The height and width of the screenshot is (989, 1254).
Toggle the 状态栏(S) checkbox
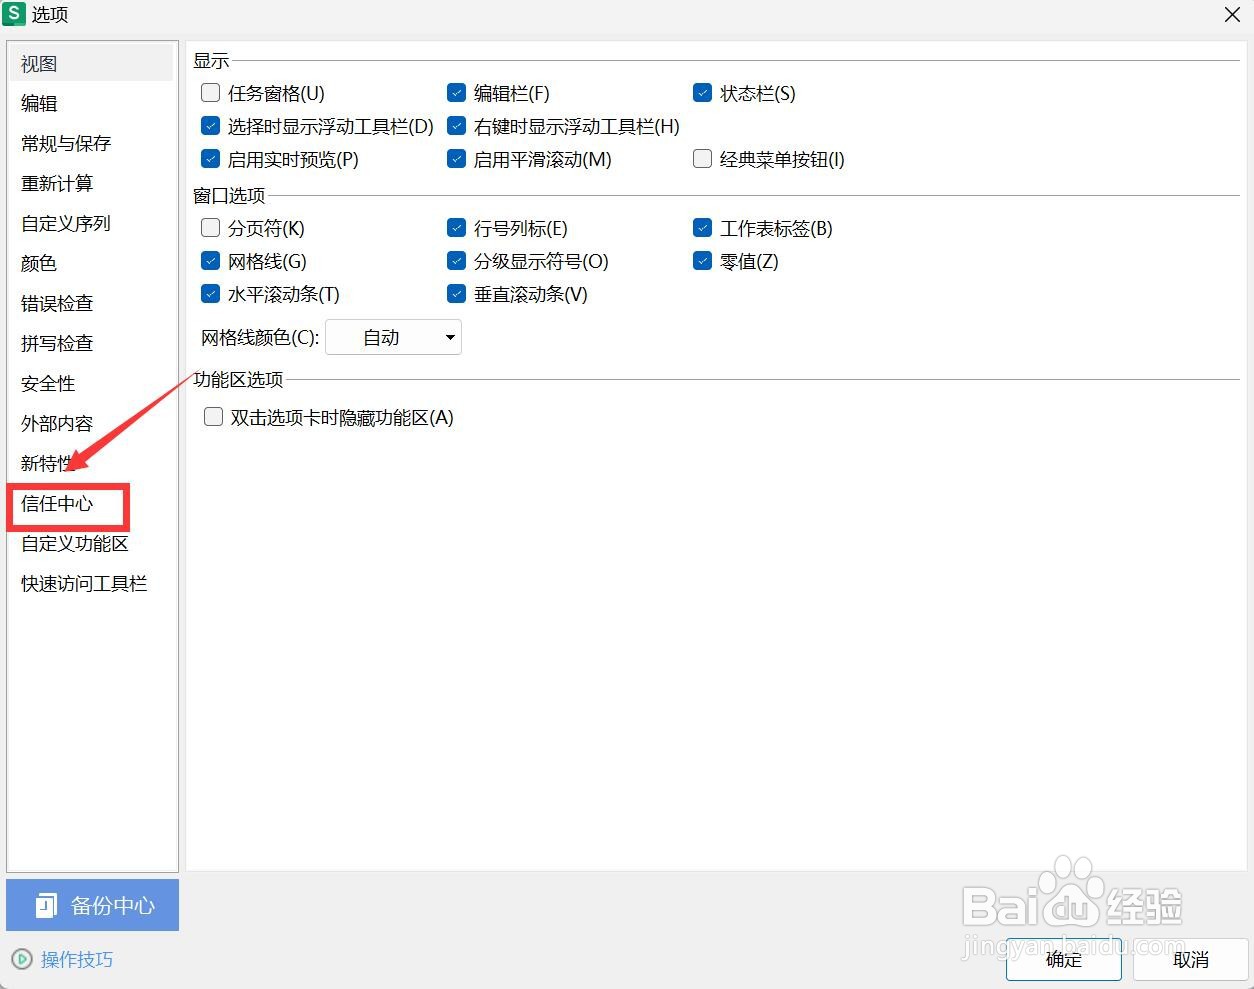pyautogui.click(x=702, y=93)
